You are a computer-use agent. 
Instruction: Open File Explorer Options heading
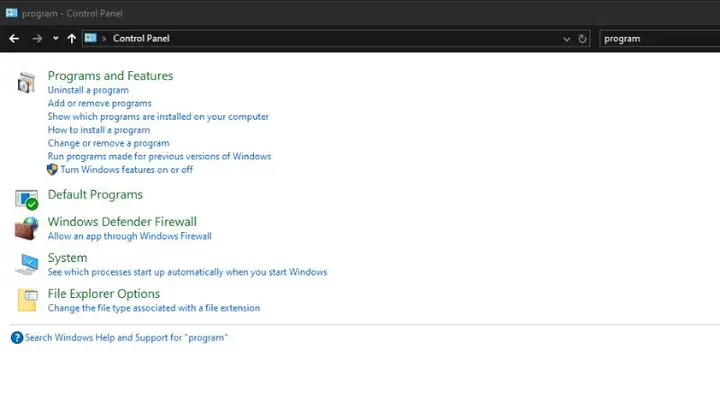tap(104, 294)
